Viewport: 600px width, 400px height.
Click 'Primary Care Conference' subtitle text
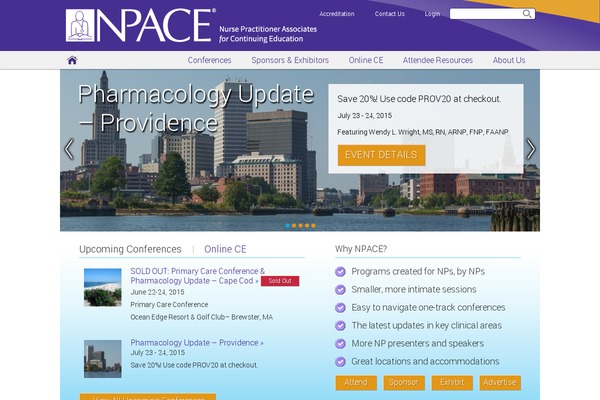click(169, 305)
